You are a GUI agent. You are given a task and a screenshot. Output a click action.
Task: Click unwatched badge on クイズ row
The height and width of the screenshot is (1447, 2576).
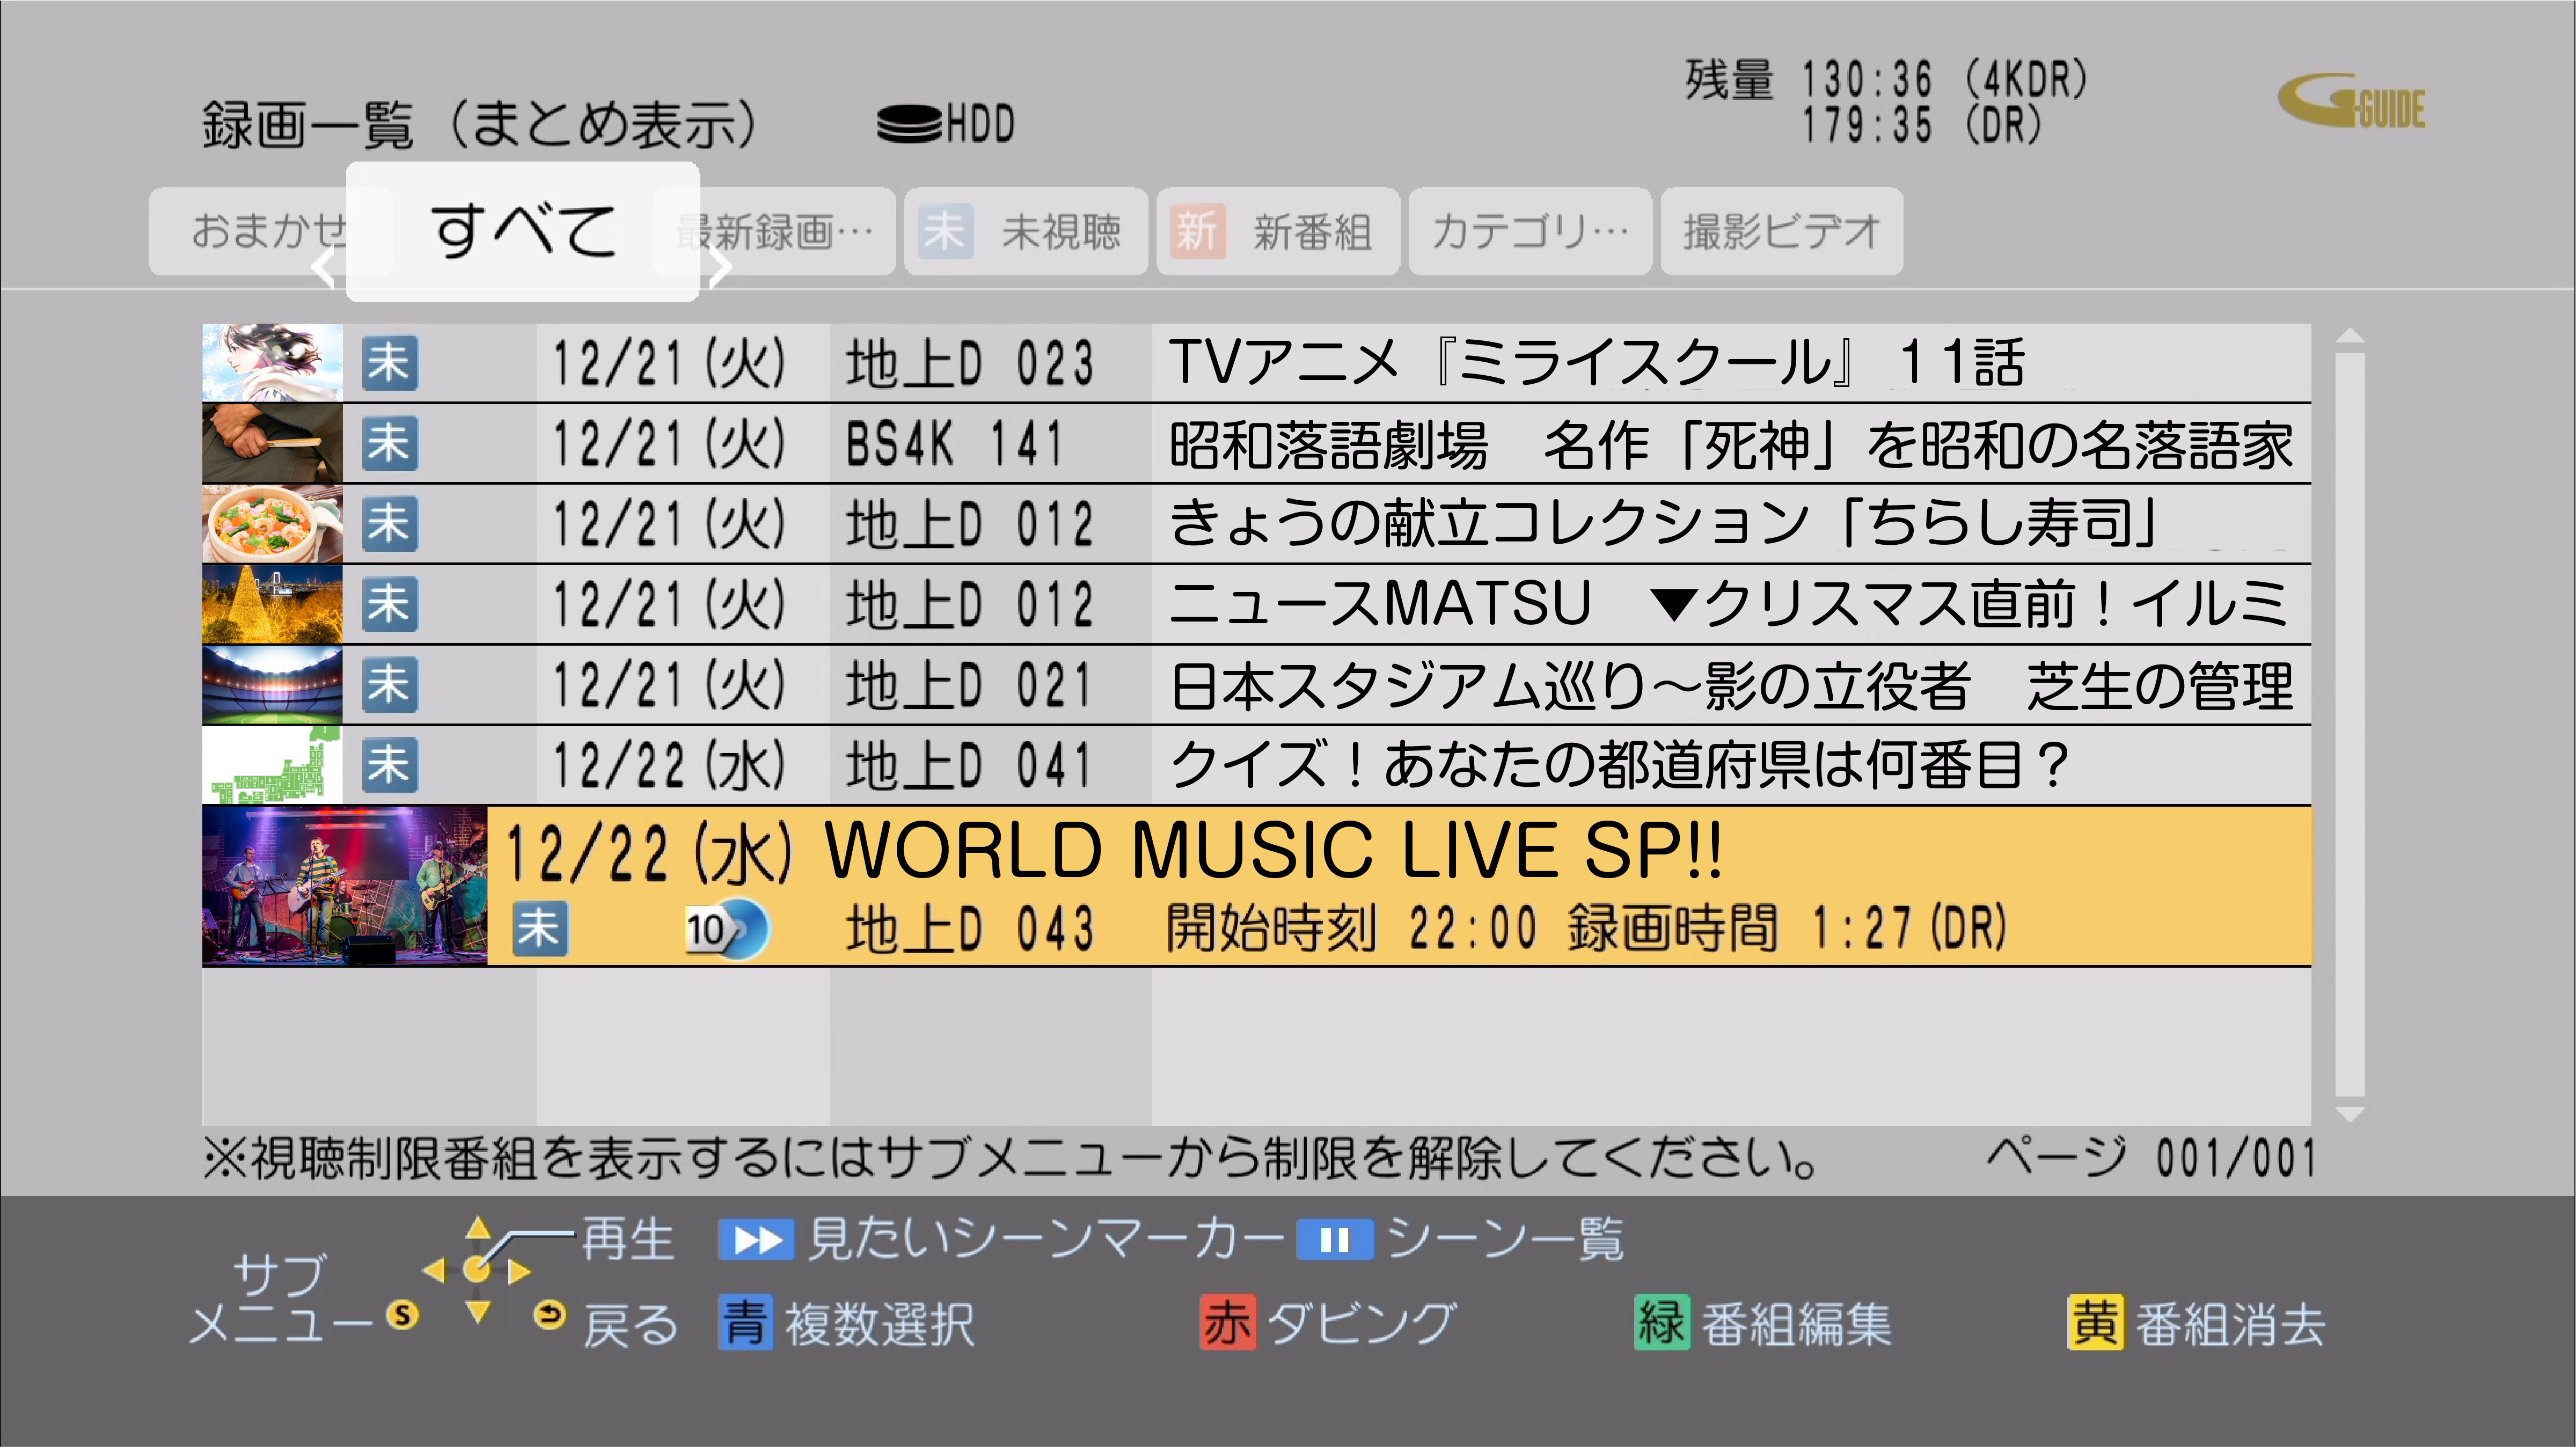389,766
